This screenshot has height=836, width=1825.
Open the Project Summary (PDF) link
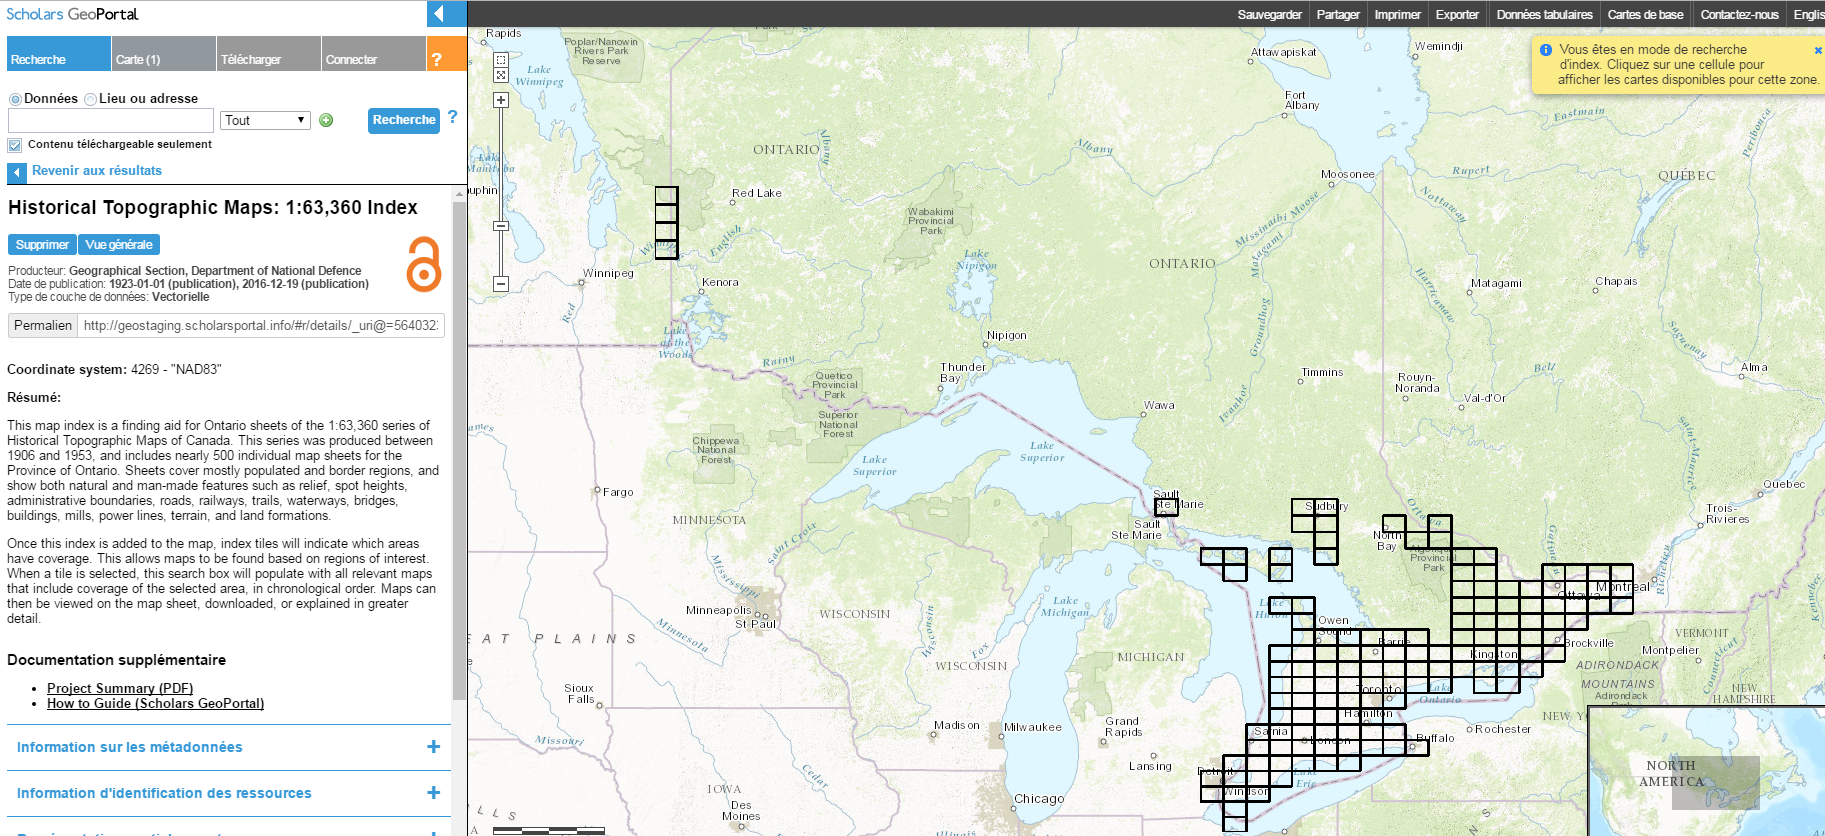120,688
